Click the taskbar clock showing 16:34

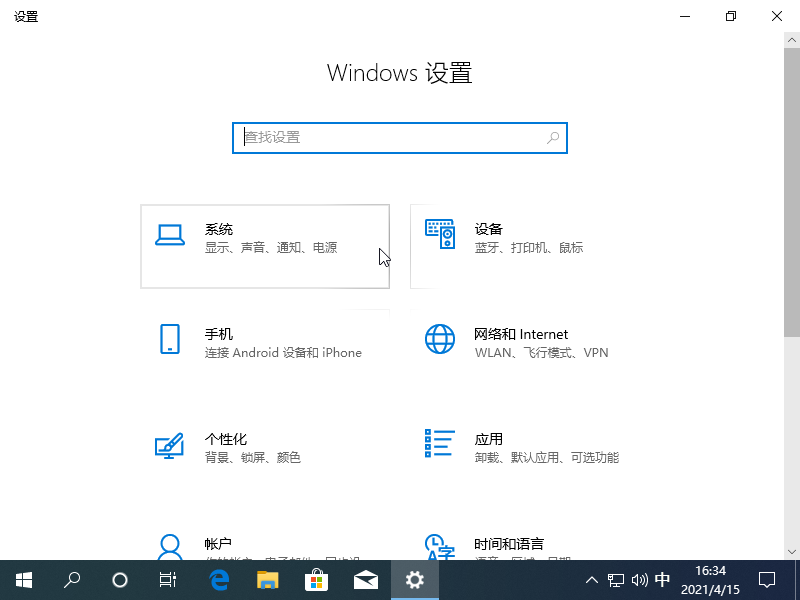pos(710,580)
